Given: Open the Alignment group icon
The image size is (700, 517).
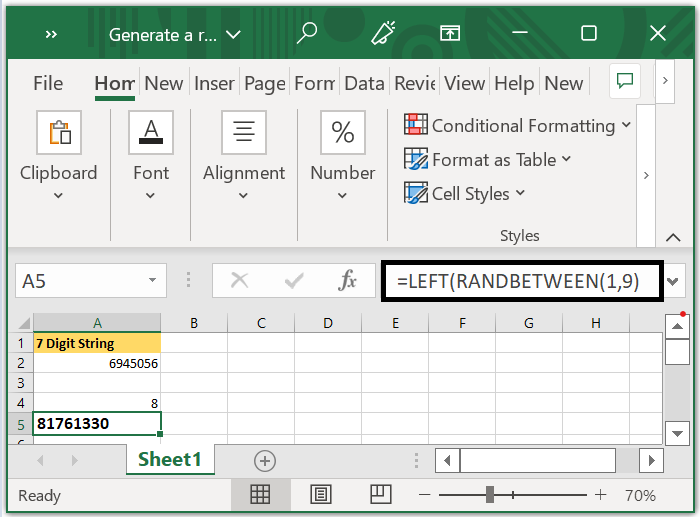Looking at the screenshot, I should (243, 132).
